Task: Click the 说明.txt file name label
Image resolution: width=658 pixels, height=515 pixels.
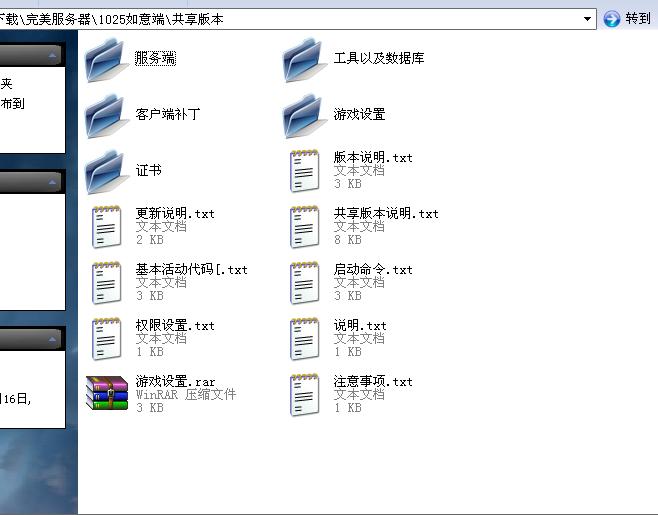Action: click(x=360, y=326)
